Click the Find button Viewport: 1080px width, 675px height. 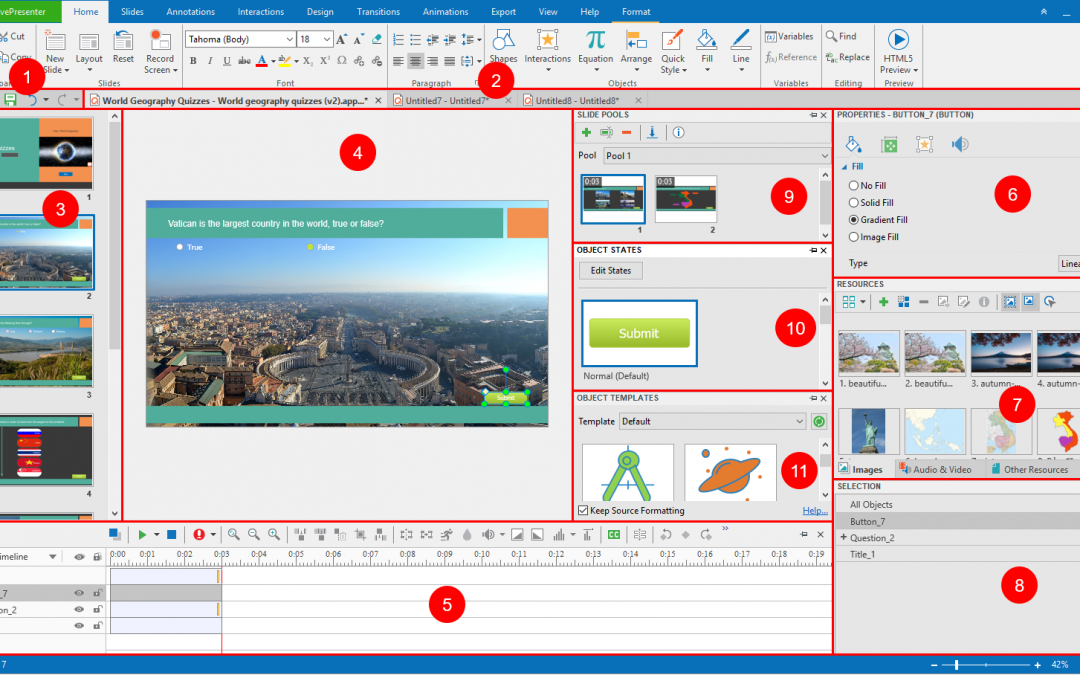point(841,36)
